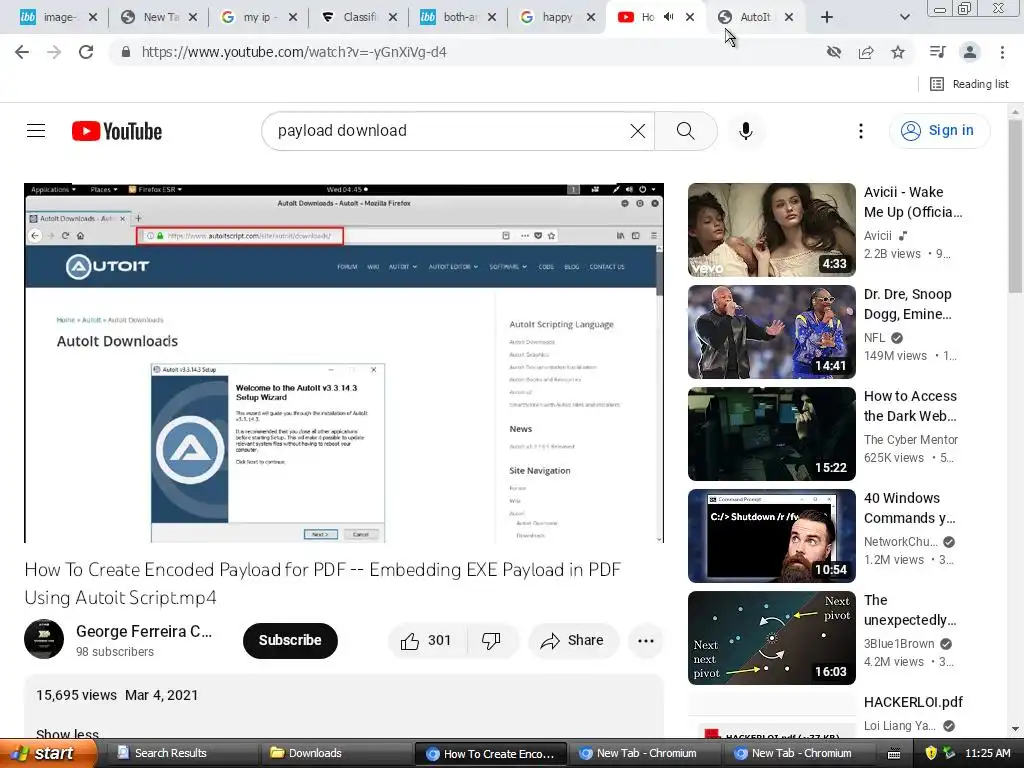Click the magnifier search button
The height and width of the screenshot is (768, 1024).
pyautogui.click(x=686, y=131)
